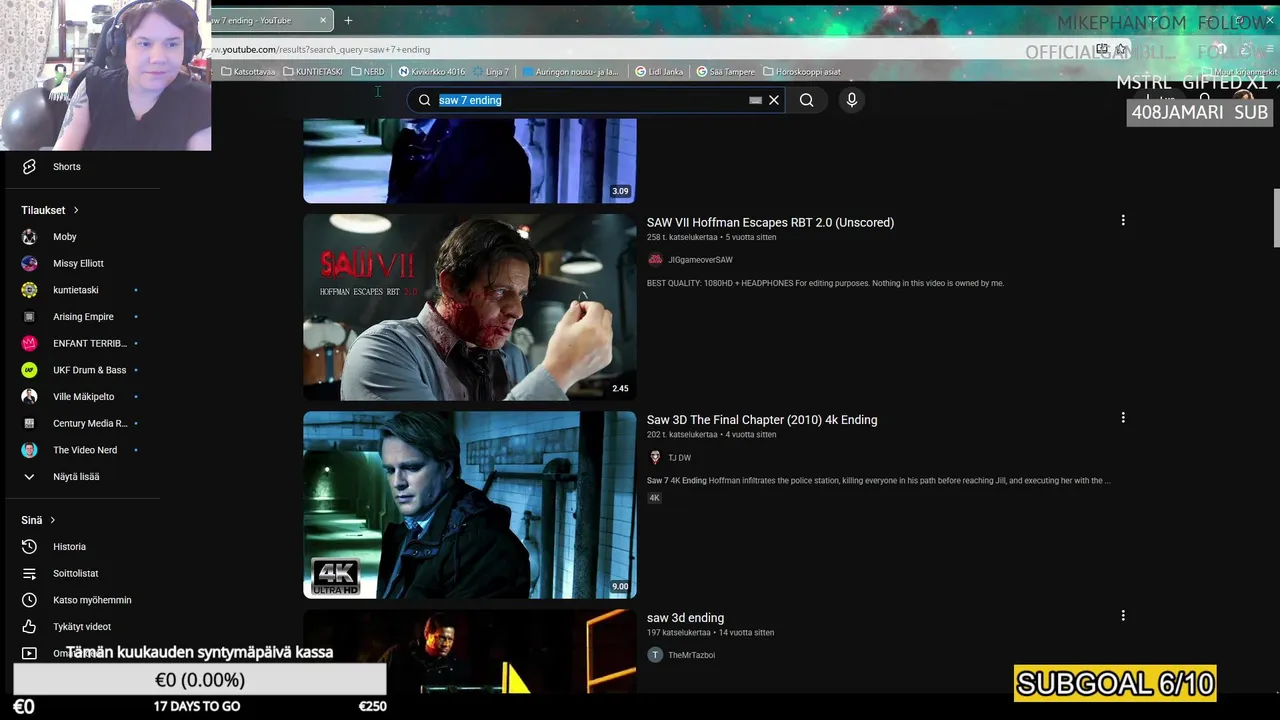1280x720 pixels.
Task: Open The Video Nerd channel
Action: [x=85, y=450]
